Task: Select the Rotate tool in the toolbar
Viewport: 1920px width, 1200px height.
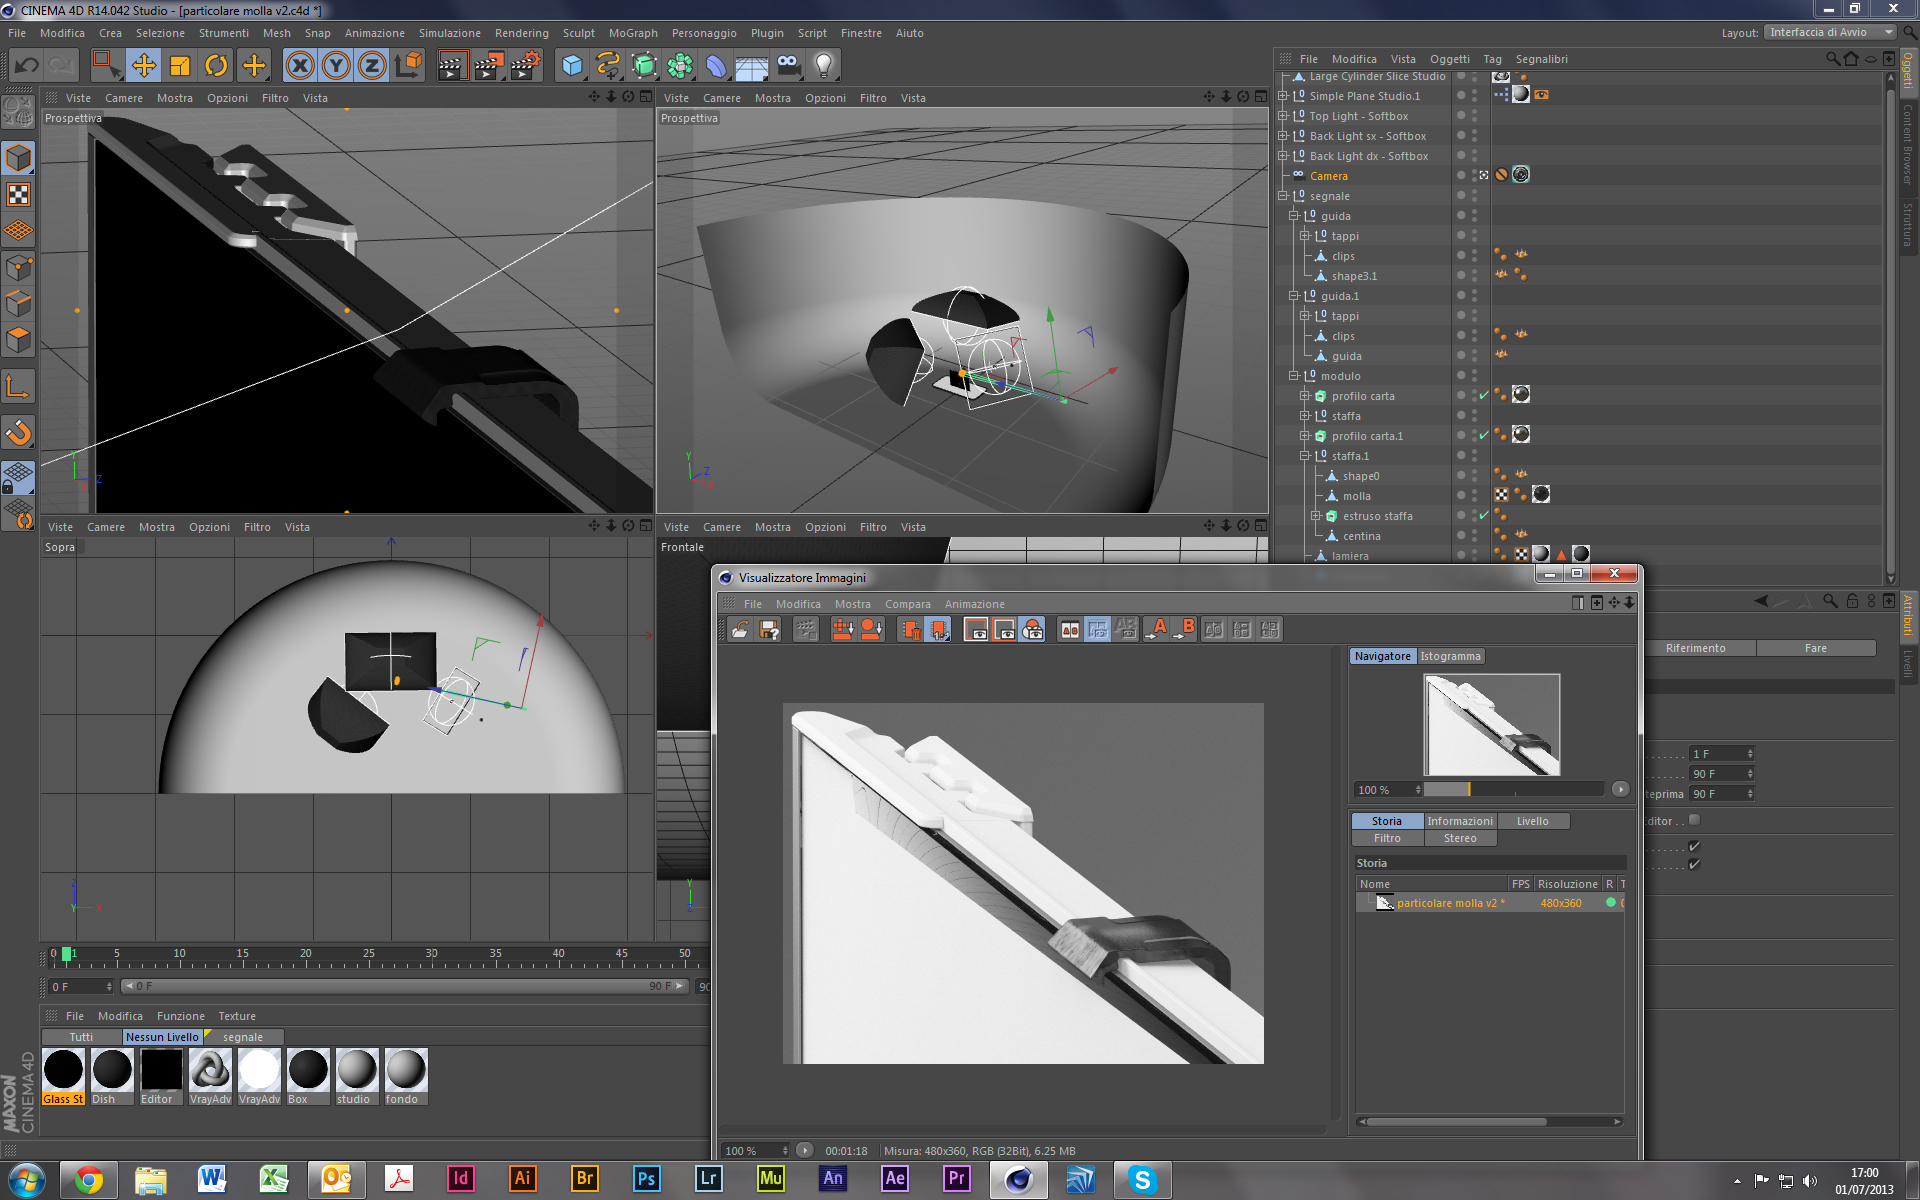Action: [216, 66]
